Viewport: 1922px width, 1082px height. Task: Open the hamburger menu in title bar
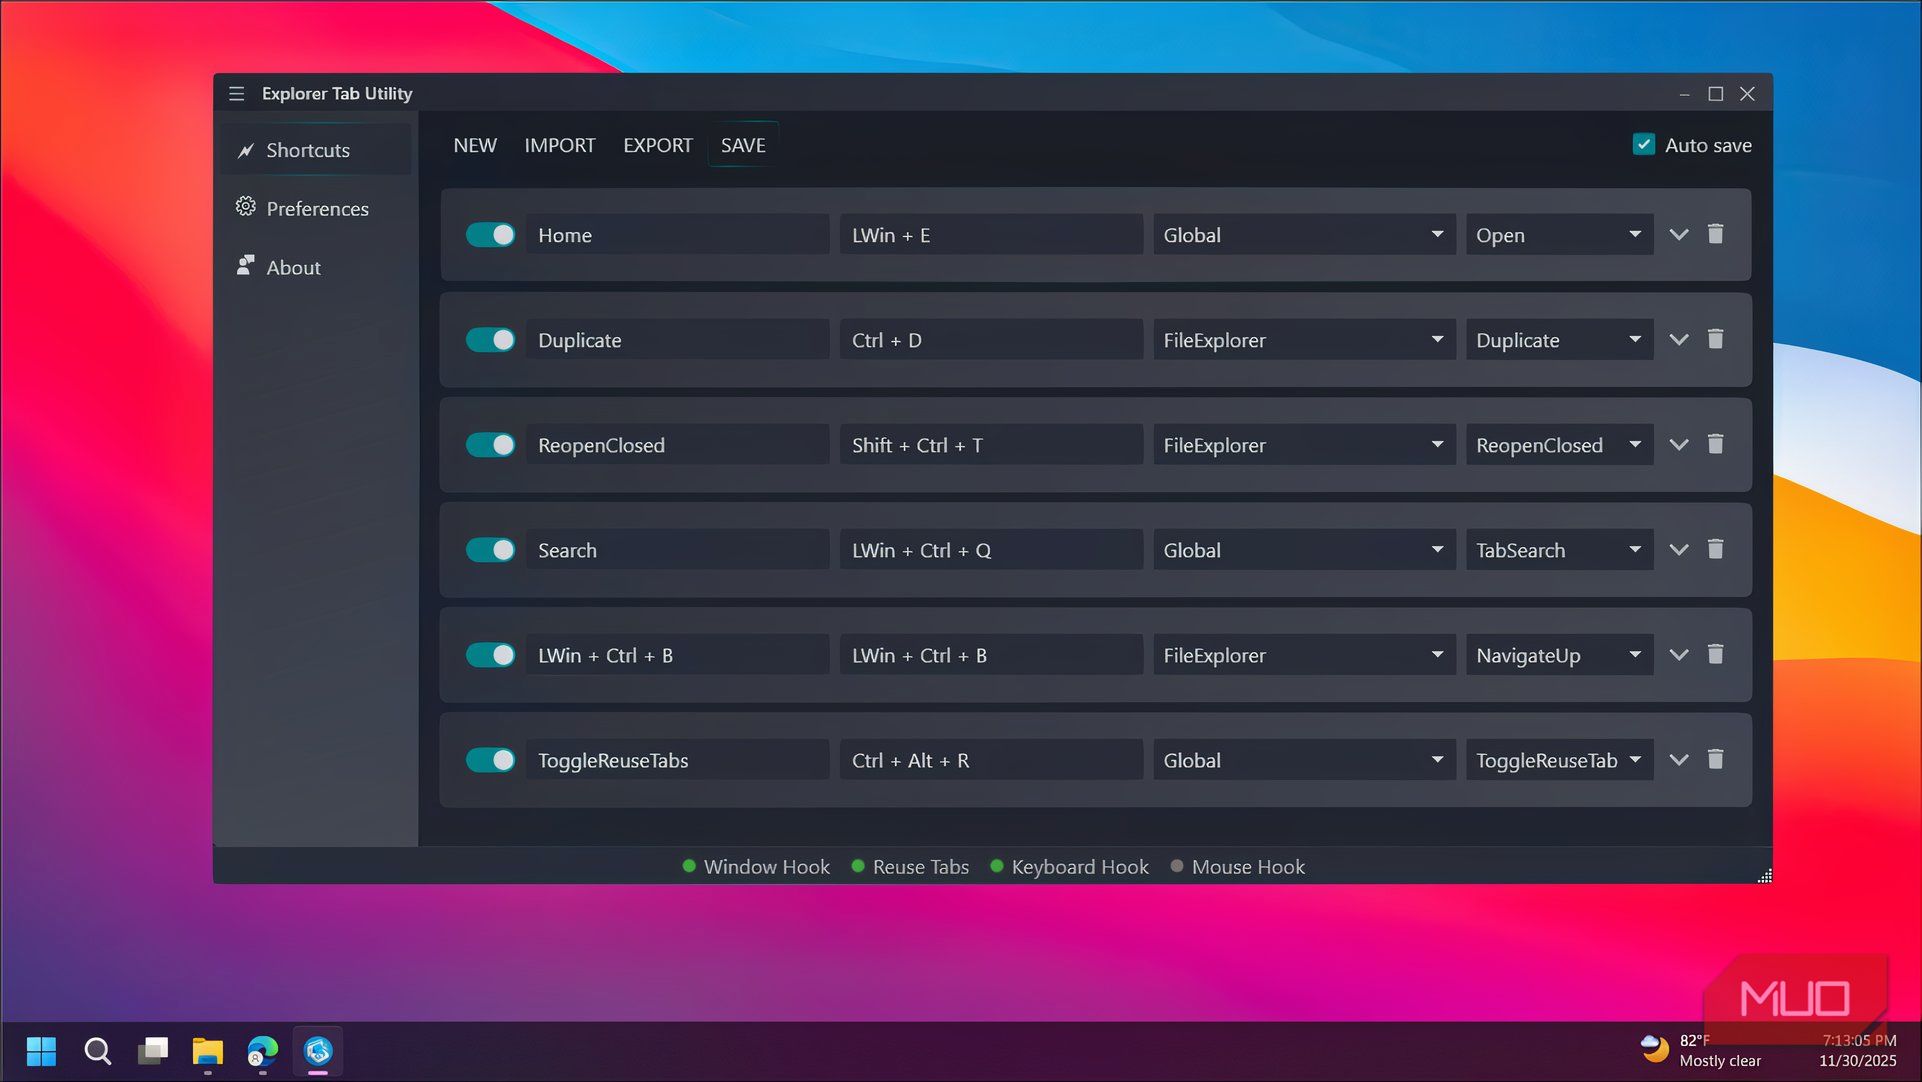pyautogui.click(x=236, y=93)
